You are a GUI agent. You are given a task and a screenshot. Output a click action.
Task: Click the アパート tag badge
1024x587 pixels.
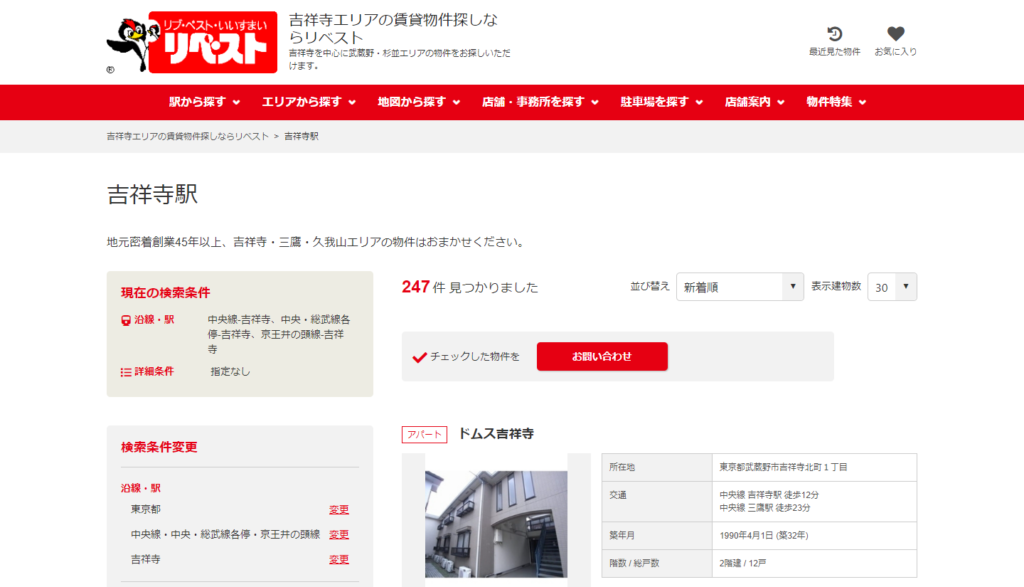(x=424, y=435)
